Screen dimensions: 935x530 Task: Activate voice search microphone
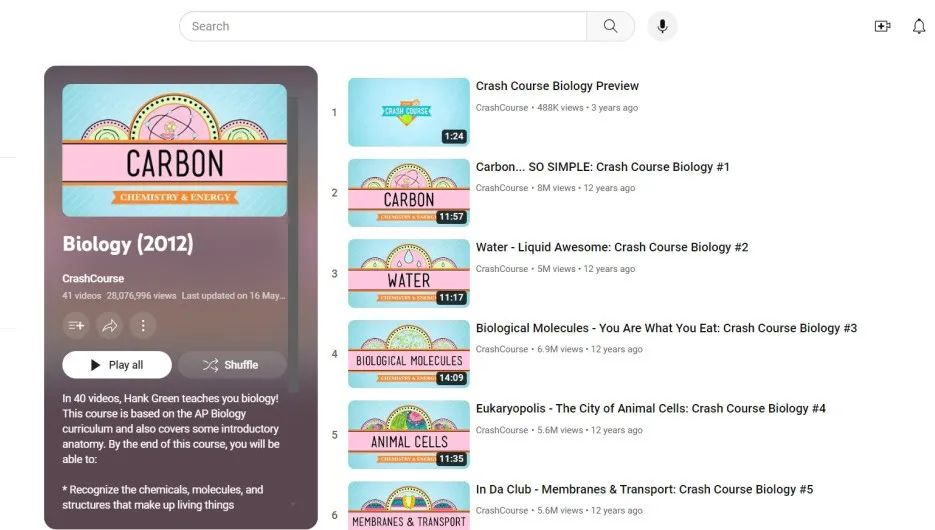coord(662,26)
